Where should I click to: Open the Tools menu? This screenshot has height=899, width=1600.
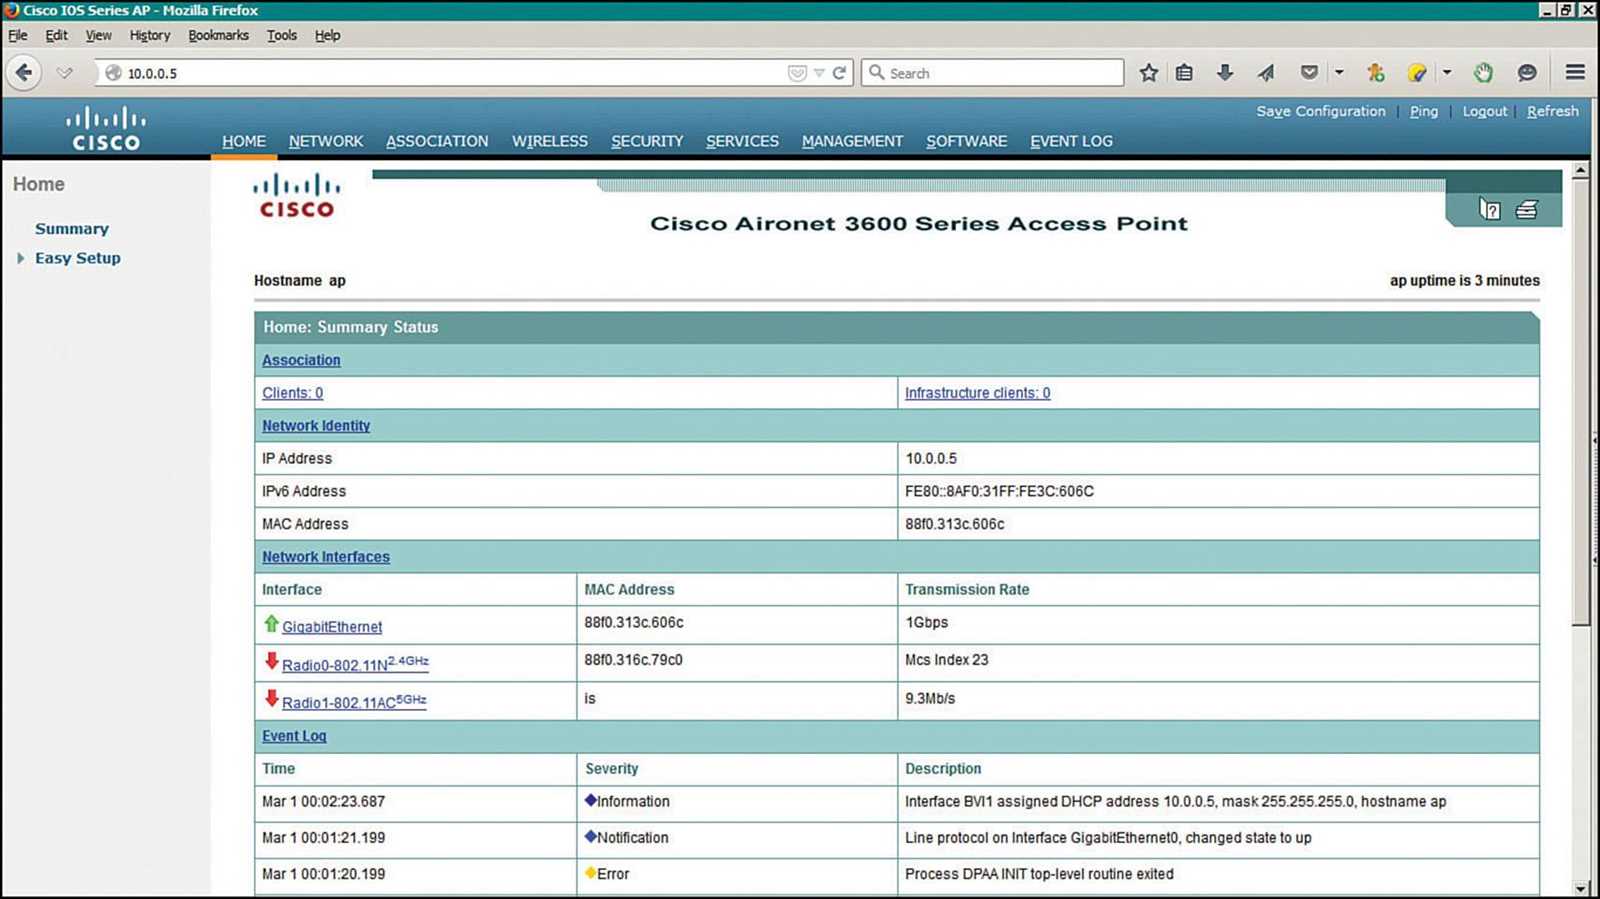(281, 35)
